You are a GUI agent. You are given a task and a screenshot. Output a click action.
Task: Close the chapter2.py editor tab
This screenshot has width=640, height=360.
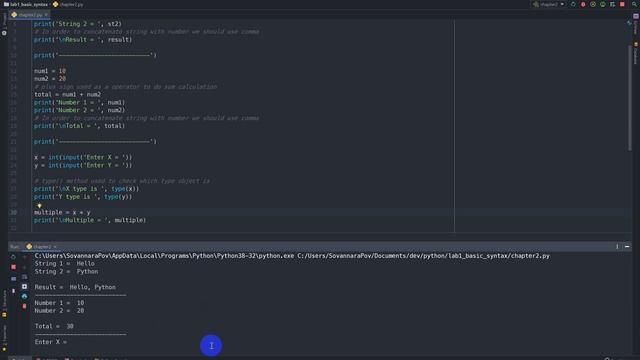pyautogui.click(x=46, y=15)
